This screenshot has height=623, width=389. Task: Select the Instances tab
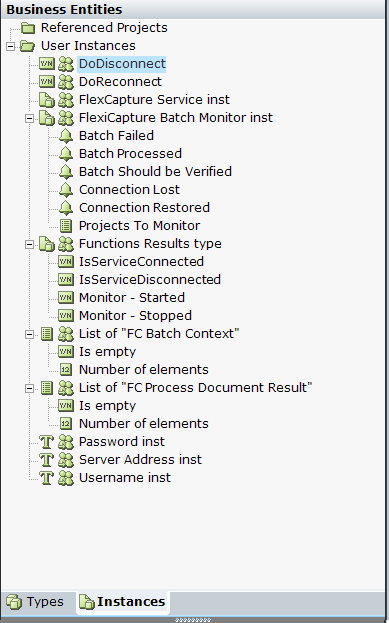(122, 602)
